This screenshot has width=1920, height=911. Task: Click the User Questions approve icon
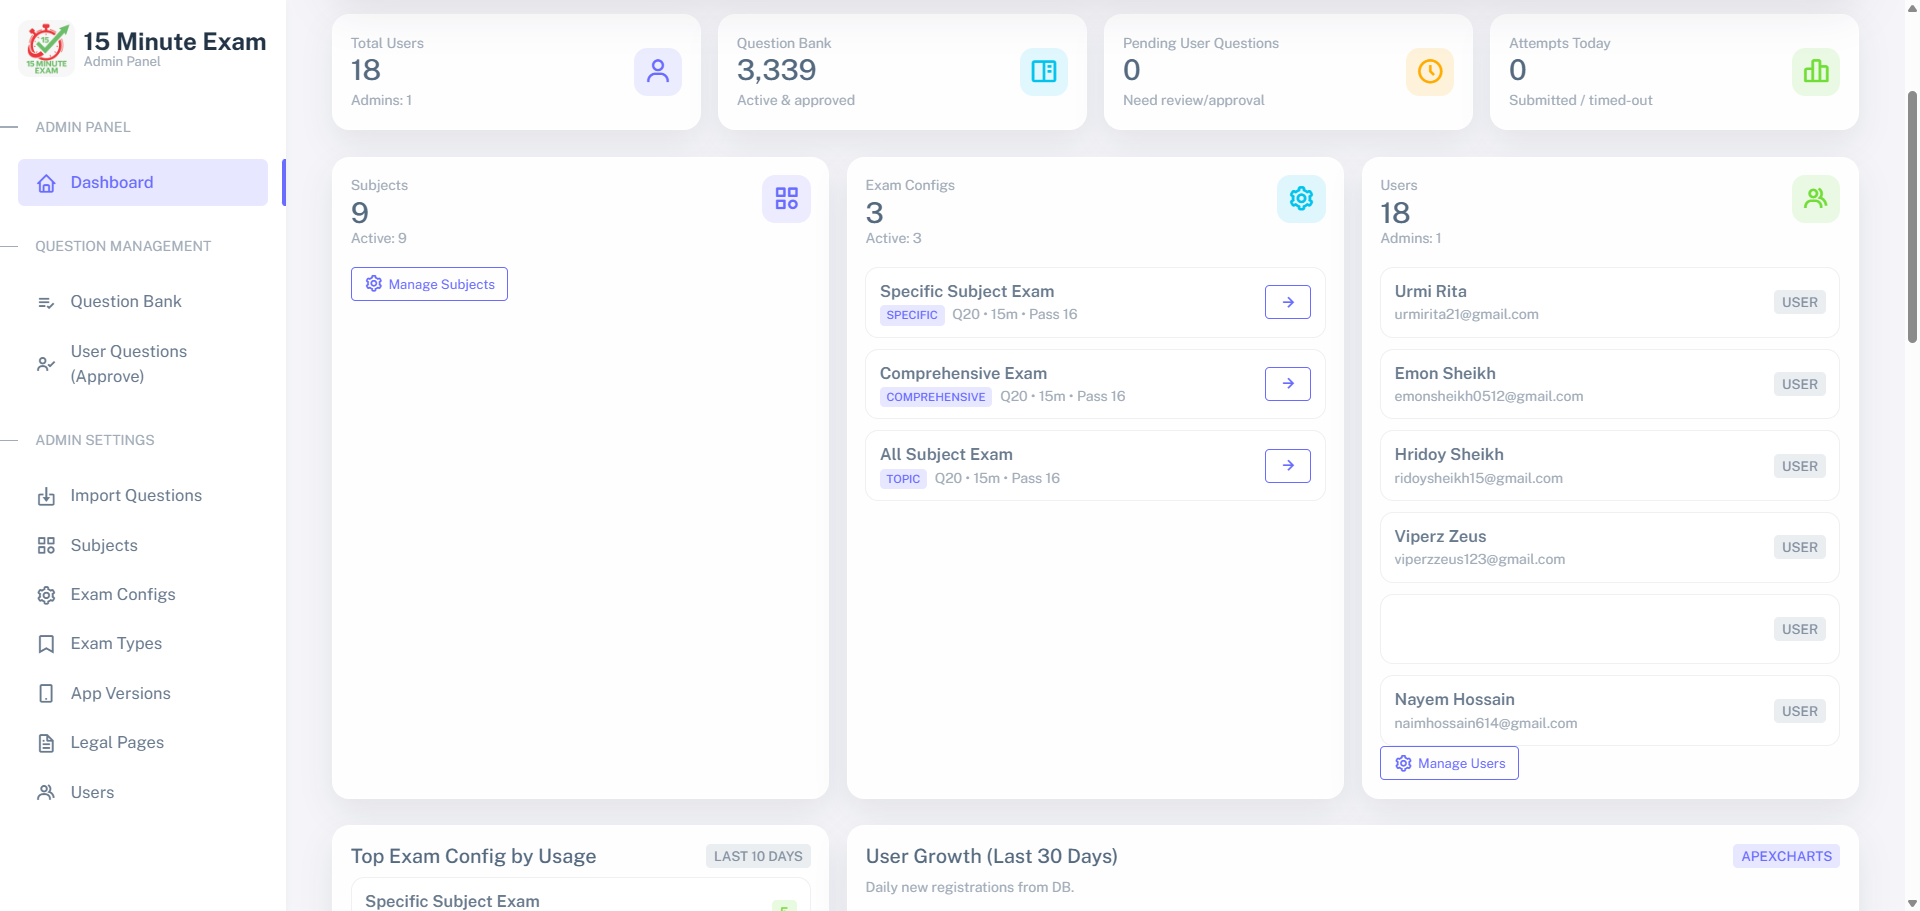46,364
